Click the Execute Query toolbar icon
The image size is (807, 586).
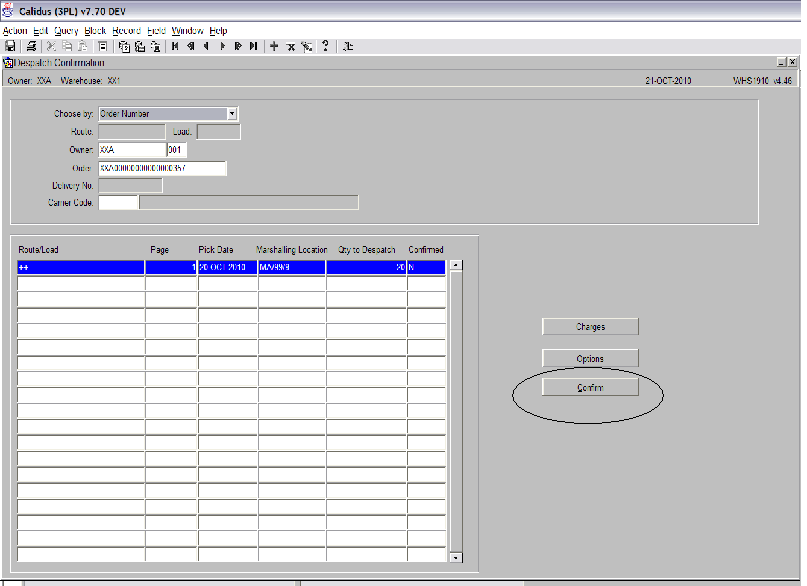139,46
